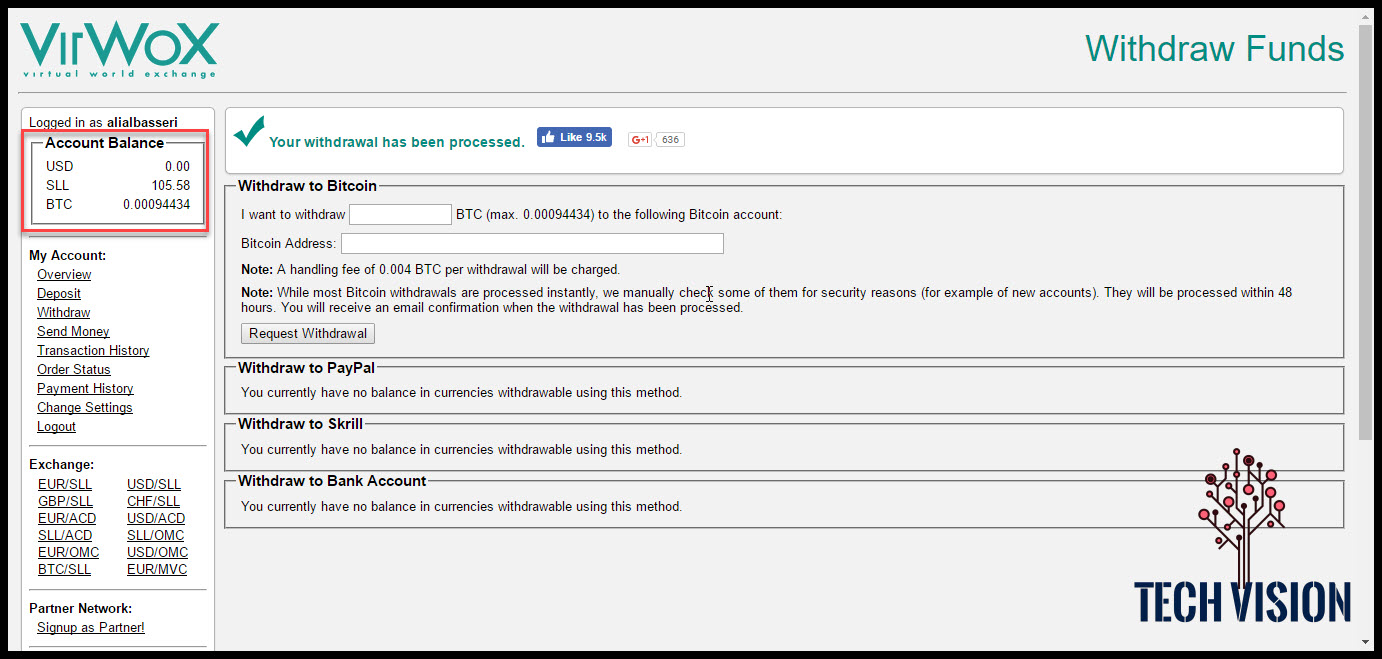
Task: Click the USD balance value 0.00
Action: [x=178, y=166]
